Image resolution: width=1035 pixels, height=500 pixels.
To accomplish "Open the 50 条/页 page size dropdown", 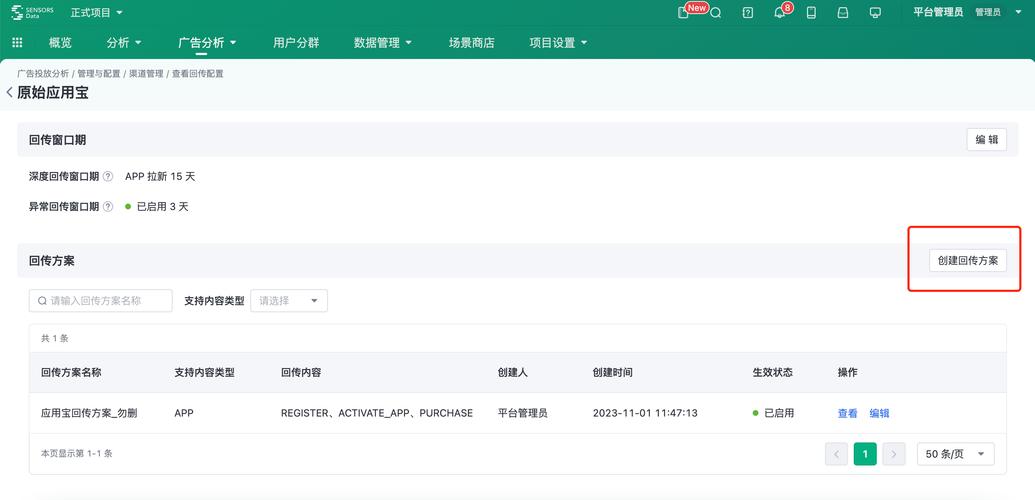I will click(955, 454).
